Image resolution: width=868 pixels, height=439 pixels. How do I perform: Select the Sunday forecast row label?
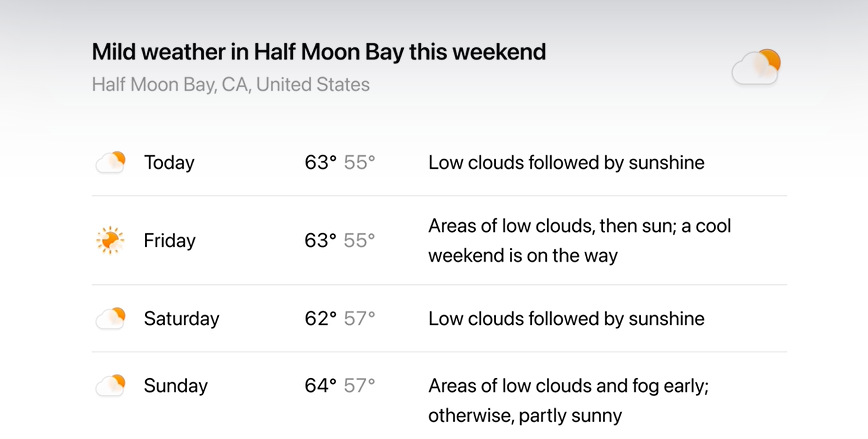pos(175,386)
